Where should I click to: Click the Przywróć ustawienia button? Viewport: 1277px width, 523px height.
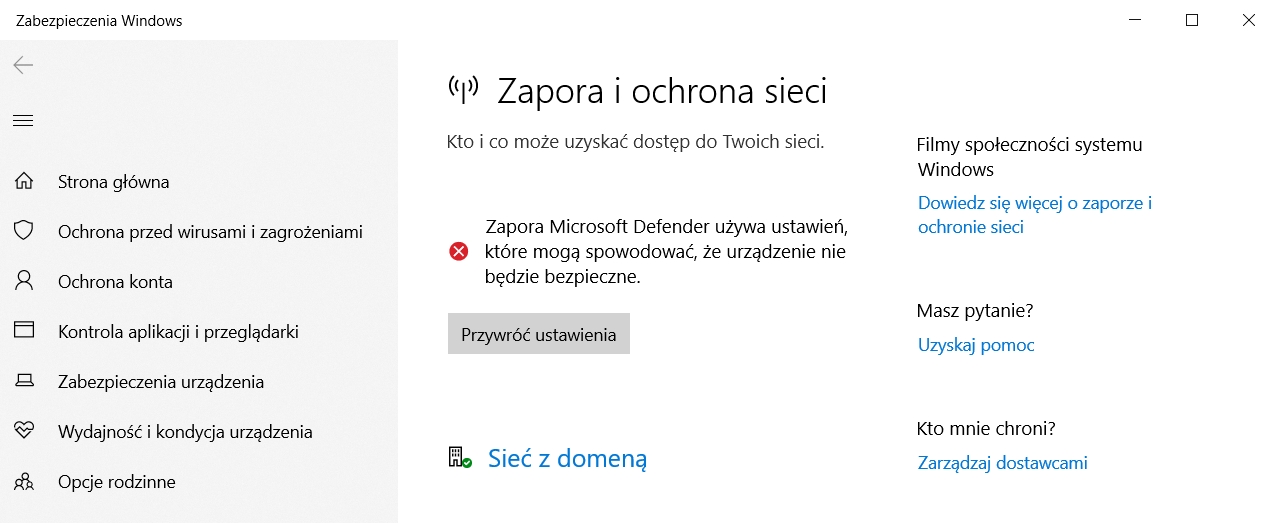(539, 334)
